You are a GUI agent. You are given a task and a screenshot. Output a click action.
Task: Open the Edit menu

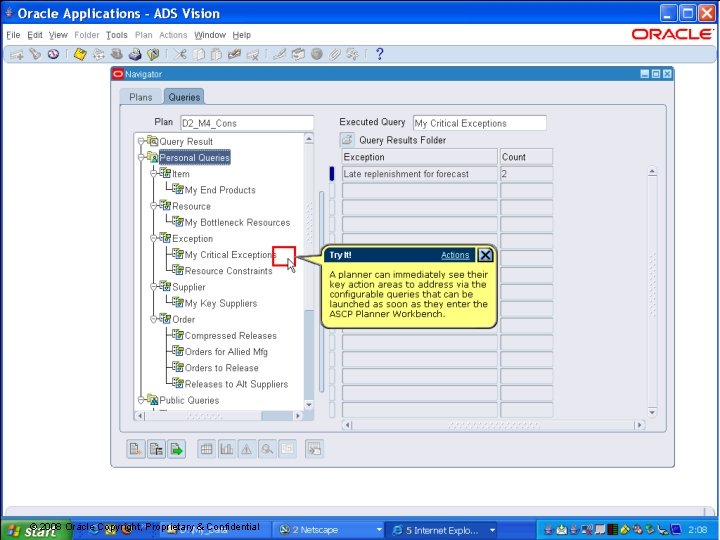coord(35,35)
